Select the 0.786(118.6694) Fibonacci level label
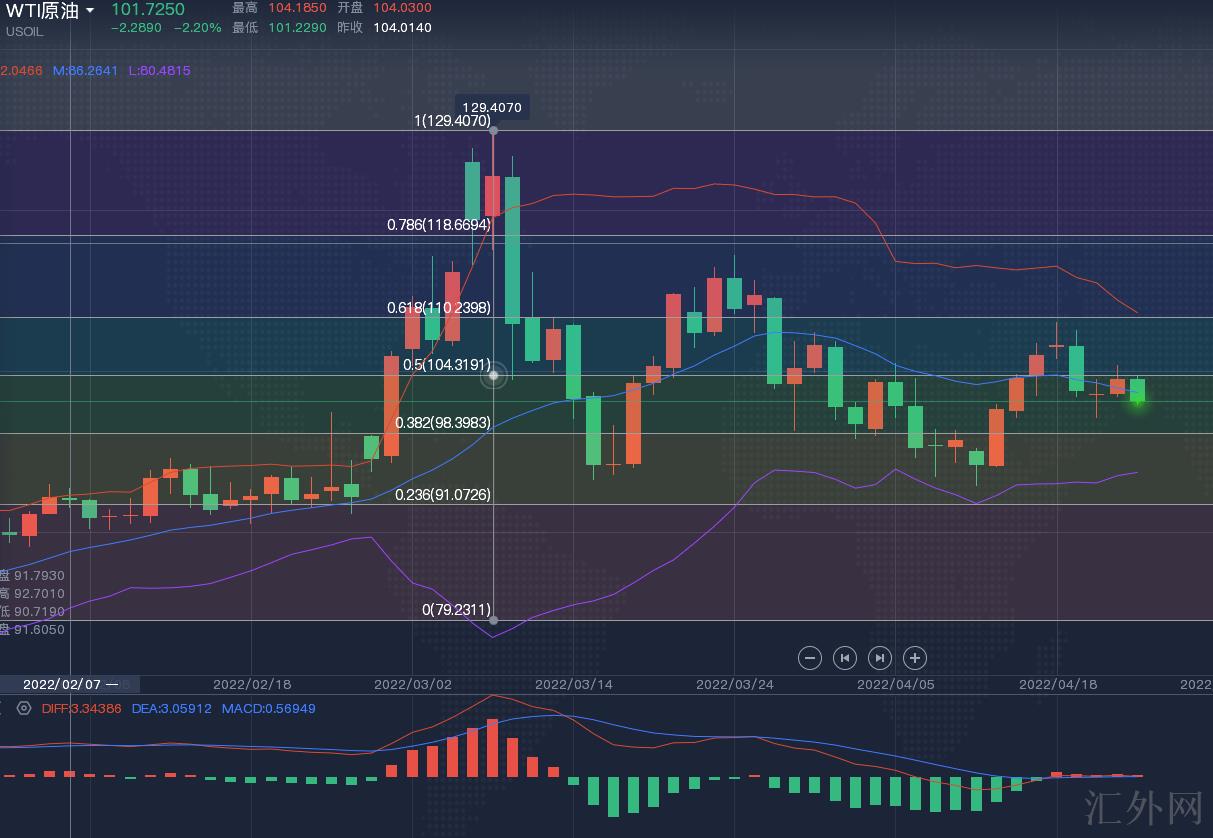Image resolution: width=1213 pixels, height=838 pixels. (439, 225)
